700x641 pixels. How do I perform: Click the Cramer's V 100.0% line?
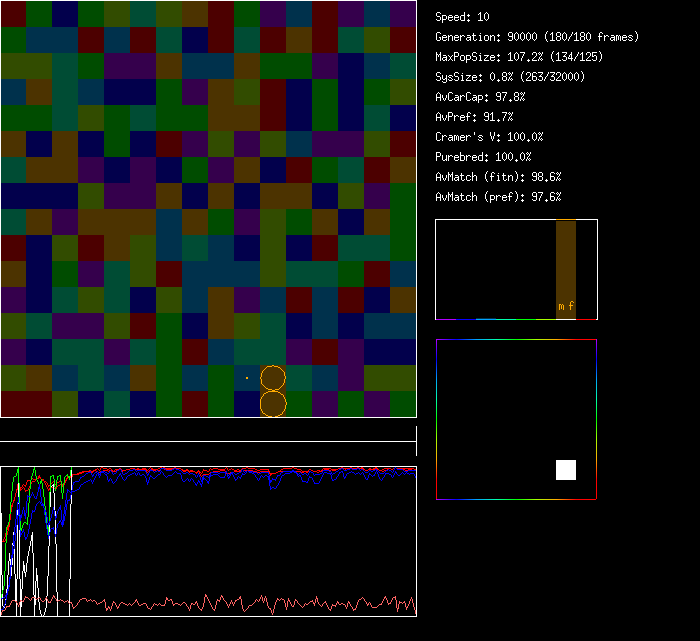coord(490,137)
